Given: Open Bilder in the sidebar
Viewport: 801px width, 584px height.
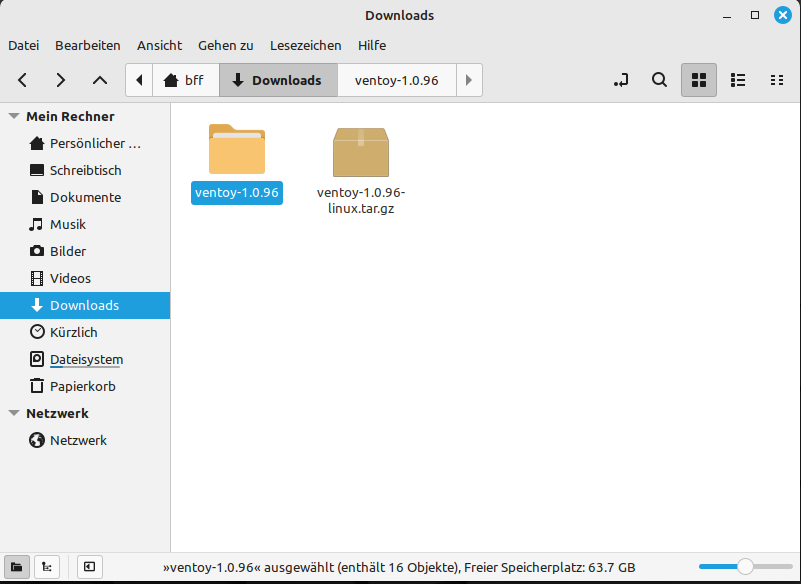Looking at the screenshot, I should [x=85, y=252].
